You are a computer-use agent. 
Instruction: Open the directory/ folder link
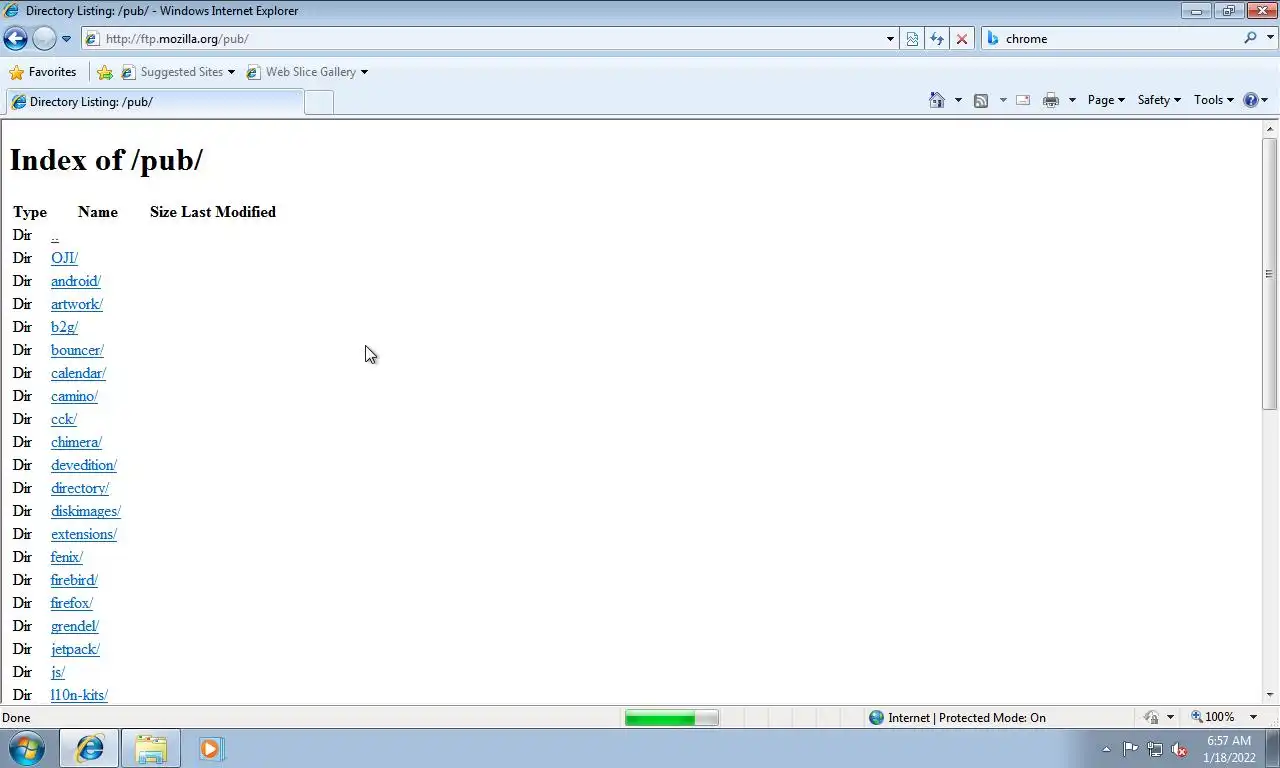point(80,488)
